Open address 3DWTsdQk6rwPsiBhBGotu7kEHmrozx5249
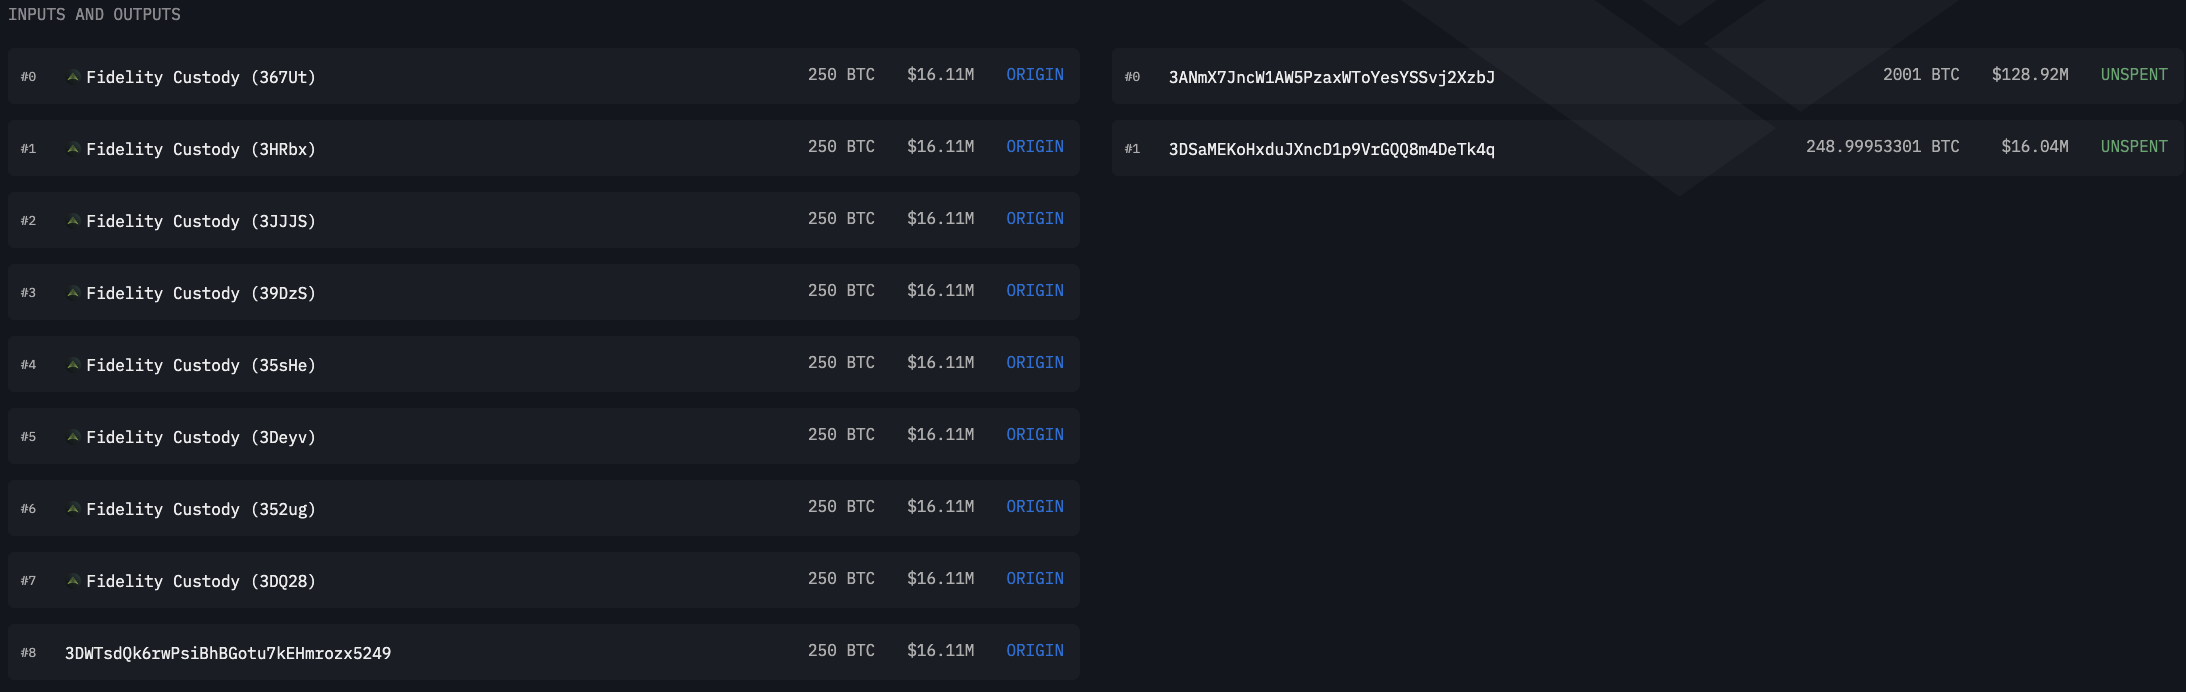Viewport: 2186px width, 692px height. point(228,653)
